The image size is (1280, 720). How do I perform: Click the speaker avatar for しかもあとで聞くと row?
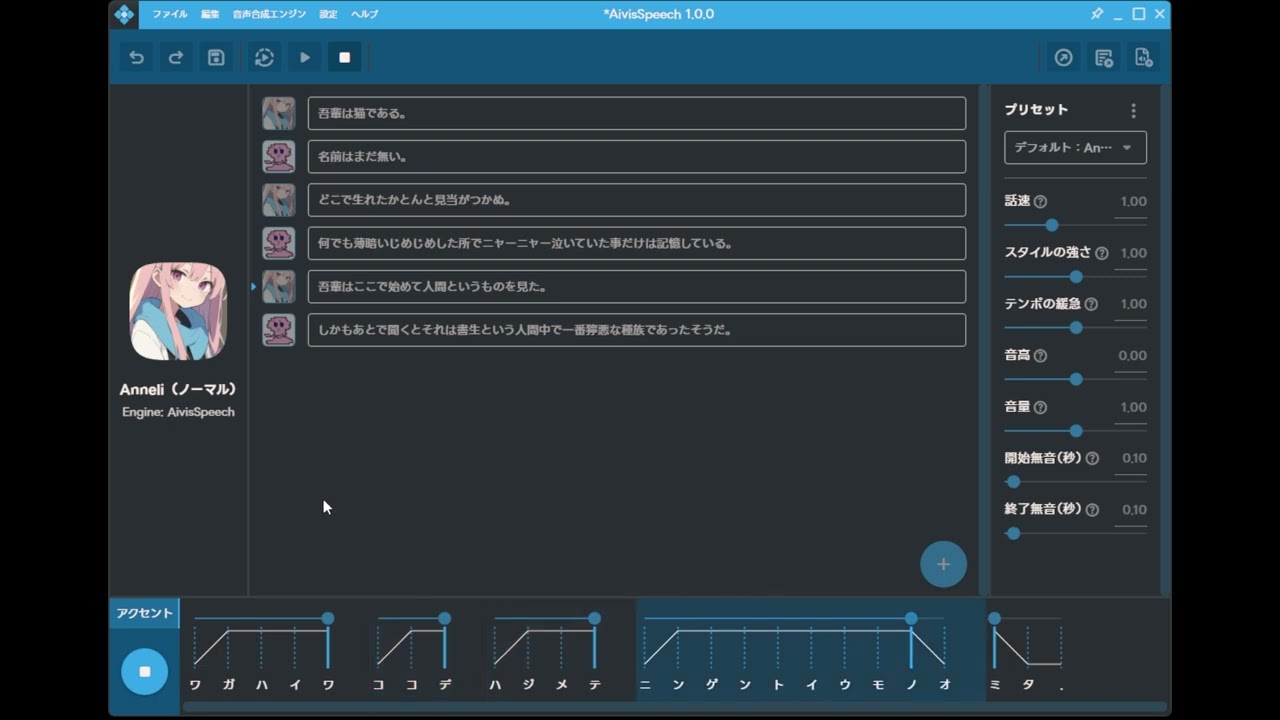click(x=279, y=330)
